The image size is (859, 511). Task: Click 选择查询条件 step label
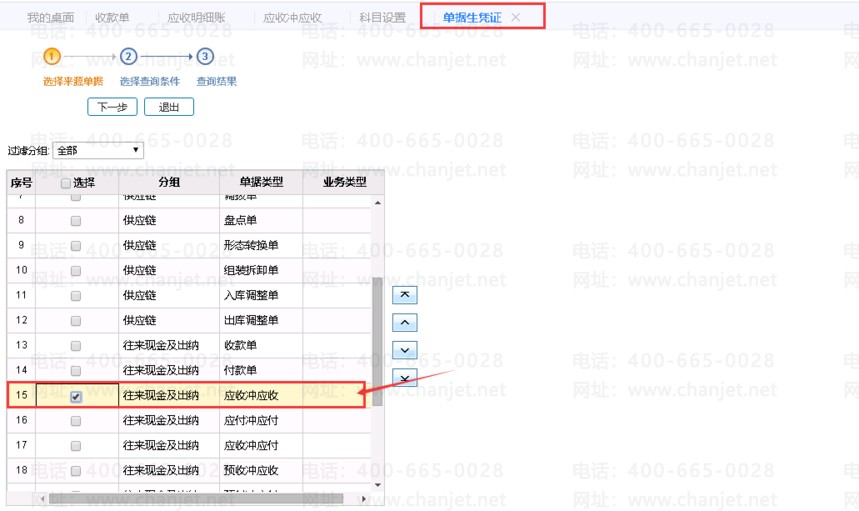[x=150, y=82]
